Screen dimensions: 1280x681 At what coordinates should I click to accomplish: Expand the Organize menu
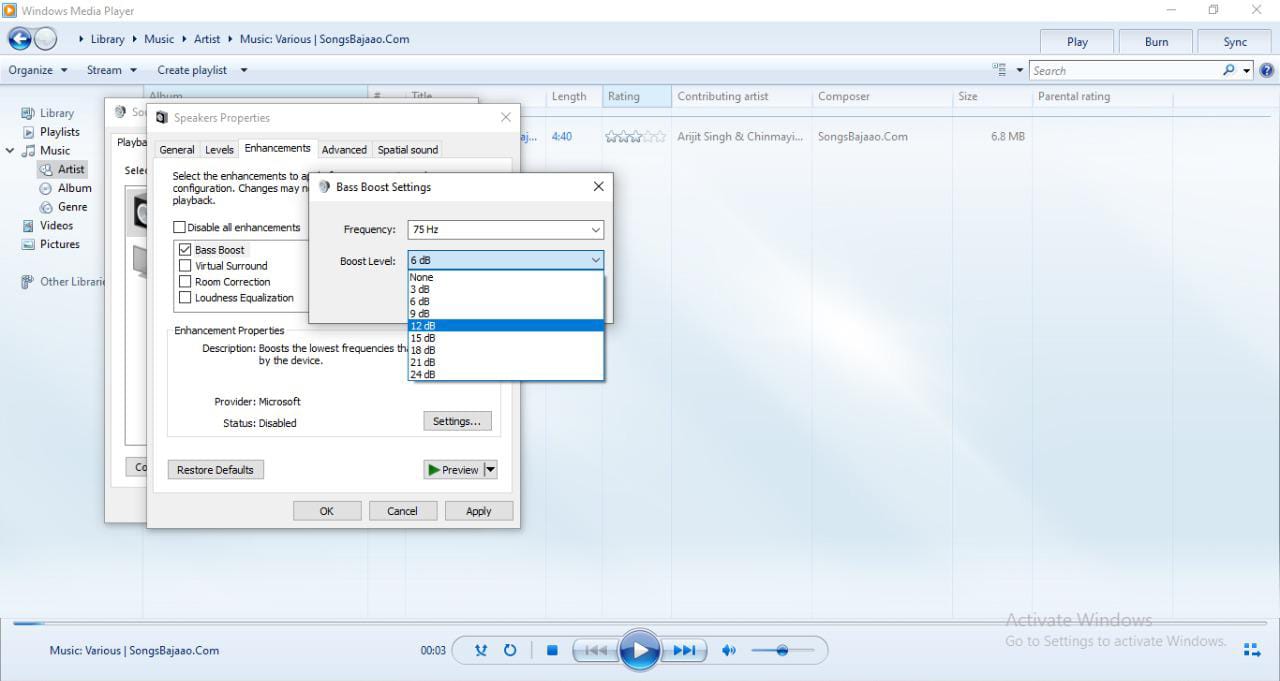(x=38, y=70)
